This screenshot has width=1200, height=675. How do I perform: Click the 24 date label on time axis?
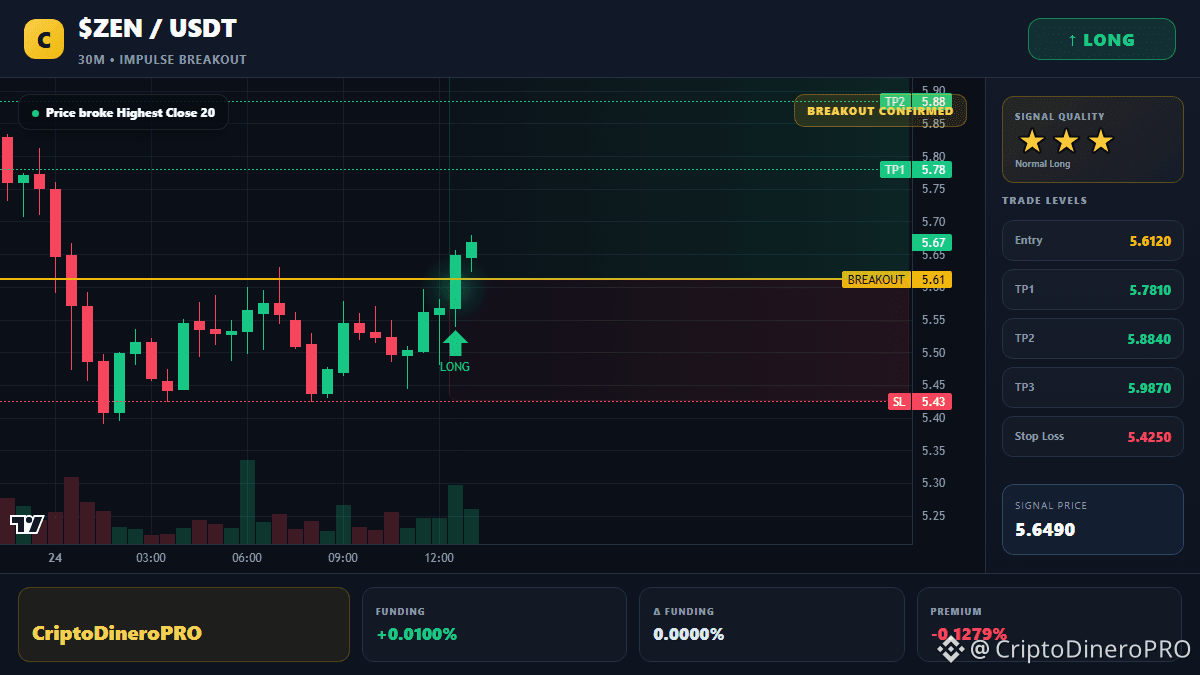pyautogui.click(x=55, y=558)
